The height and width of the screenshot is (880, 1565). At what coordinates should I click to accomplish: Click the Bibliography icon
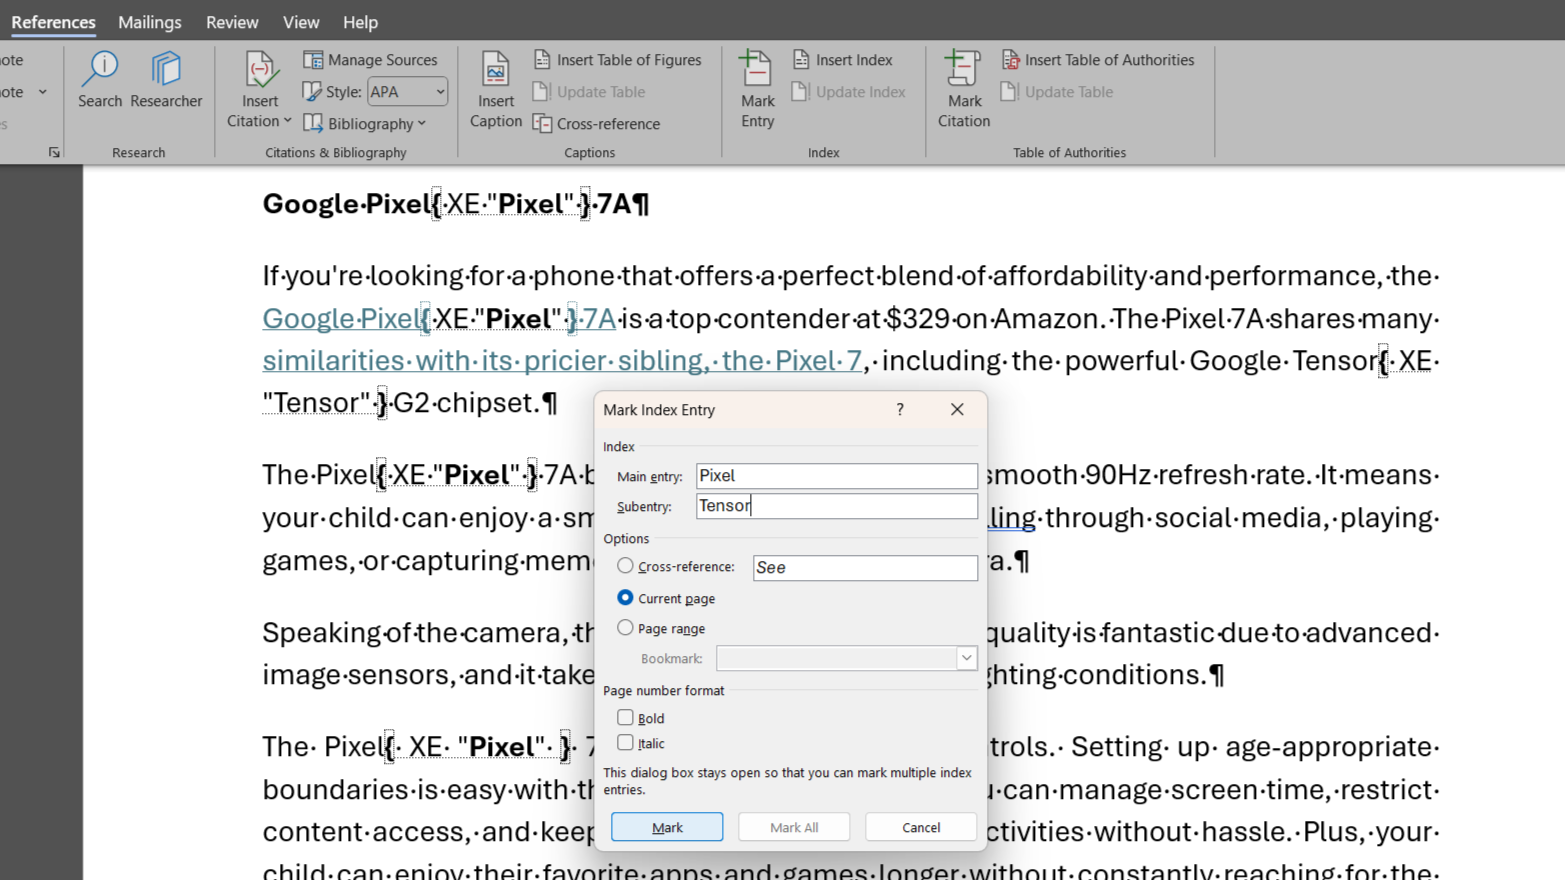tap(313, 124)
